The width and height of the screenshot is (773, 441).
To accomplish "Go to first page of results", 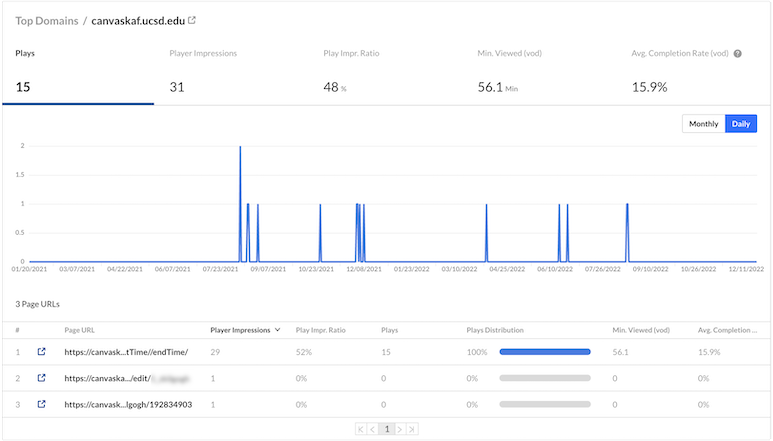I will coord(361,429).
